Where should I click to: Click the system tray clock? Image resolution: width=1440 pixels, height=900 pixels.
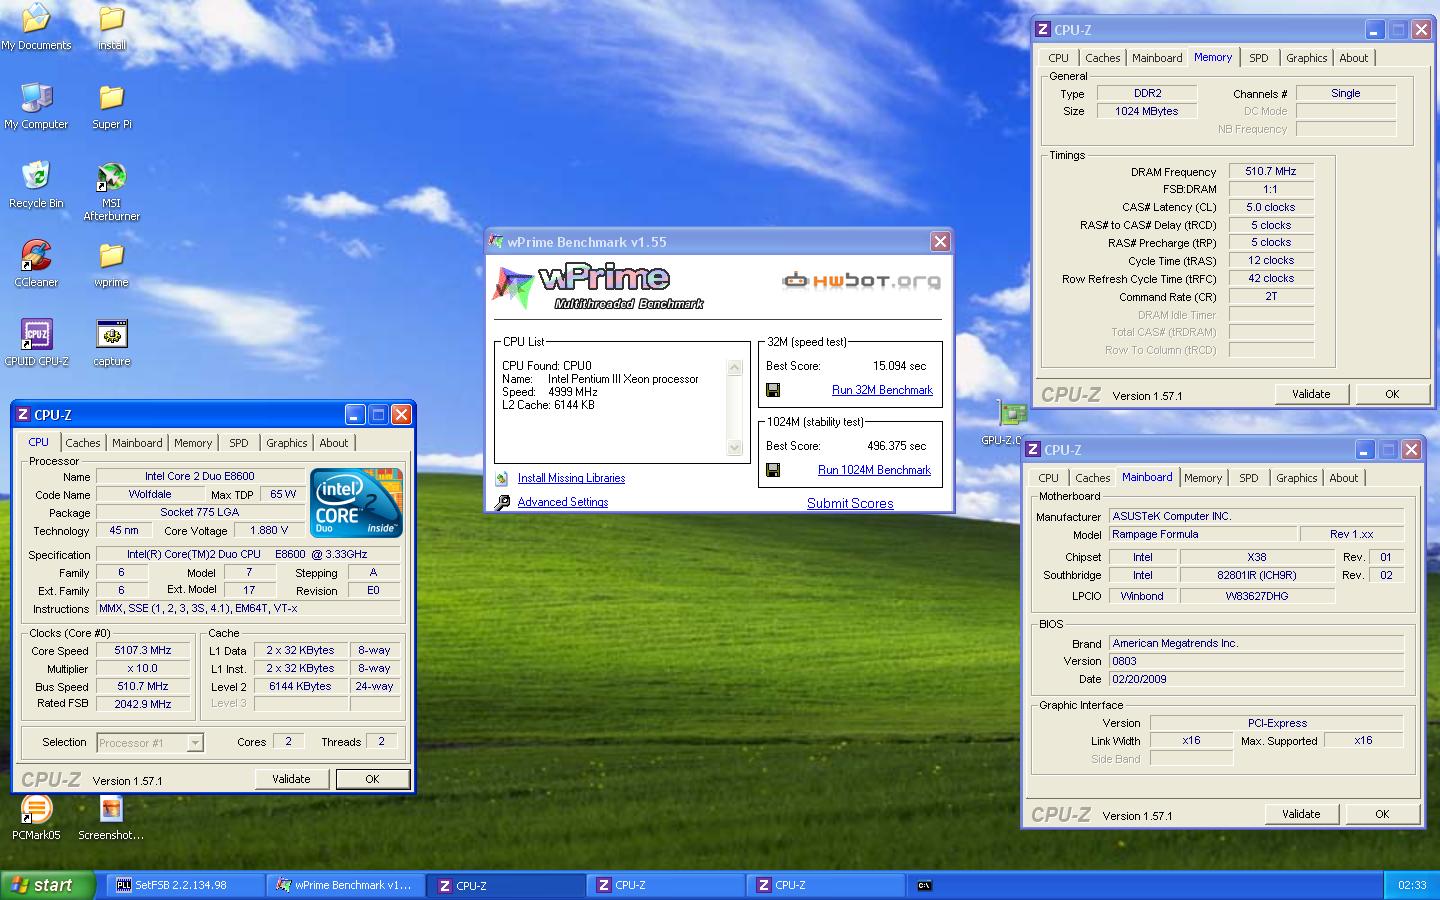click(1412, 885)
